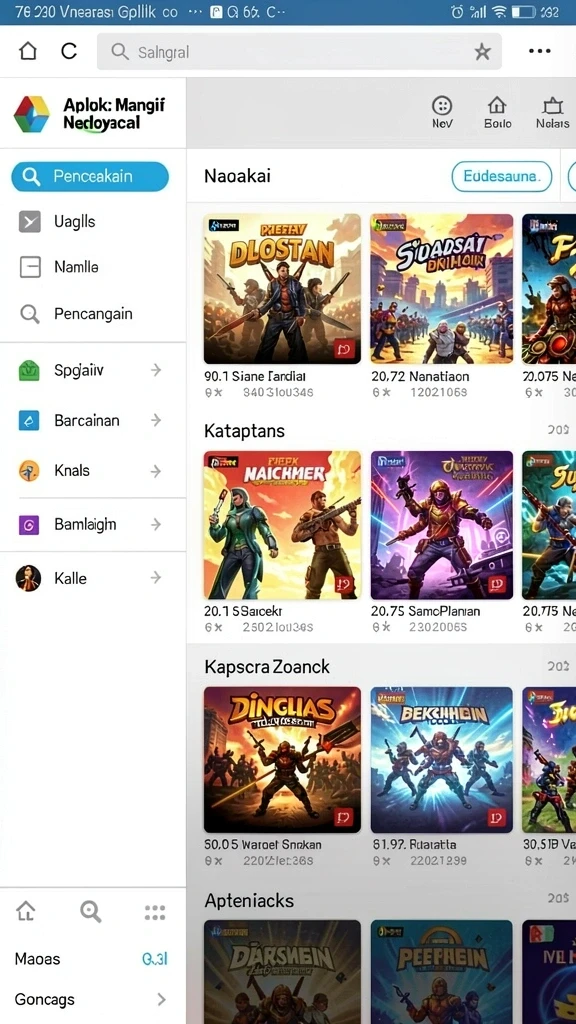576x1024 pixels.
Task: Open Pencangain search sidebar item
Action: [93, 313]
